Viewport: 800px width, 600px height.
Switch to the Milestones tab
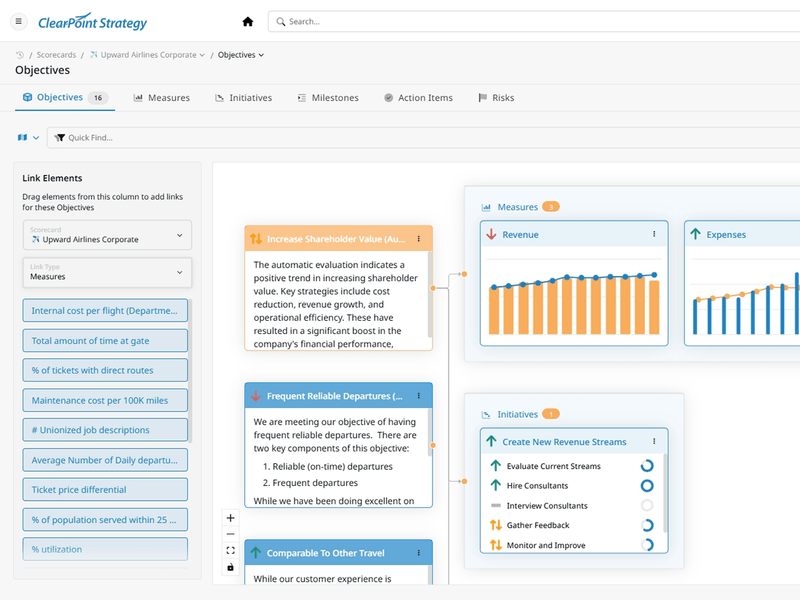click(328, 97)
